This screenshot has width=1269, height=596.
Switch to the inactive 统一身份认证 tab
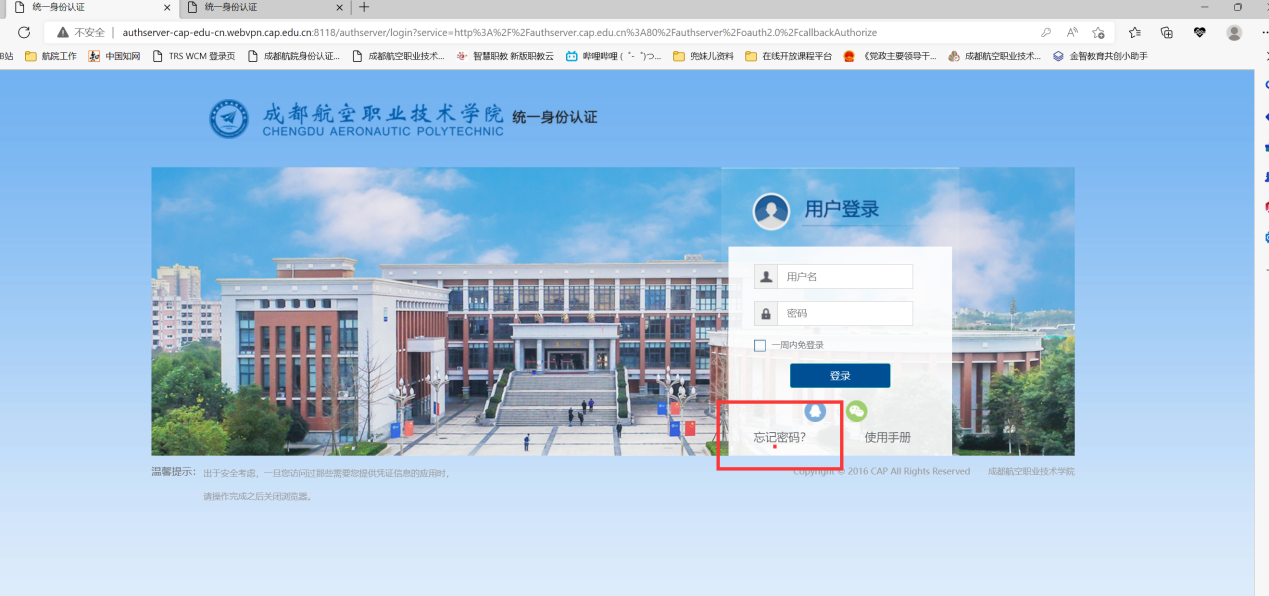tap(267, 7)
